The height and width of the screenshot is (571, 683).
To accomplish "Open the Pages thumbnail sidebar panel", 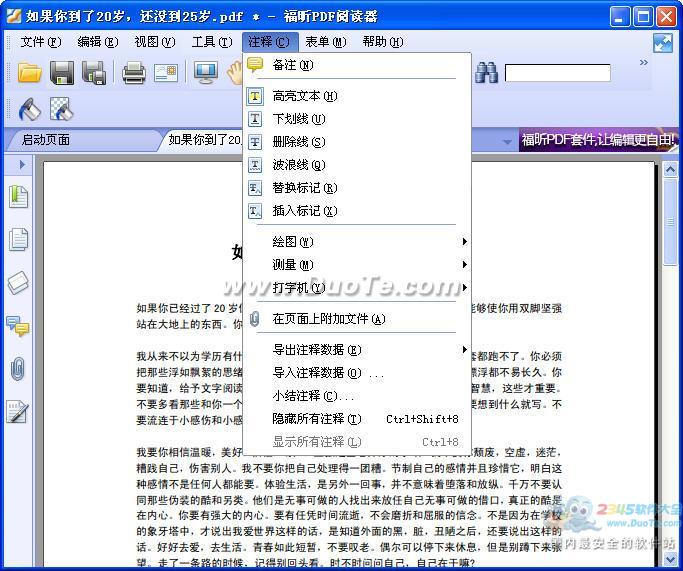I will (18, 239).
